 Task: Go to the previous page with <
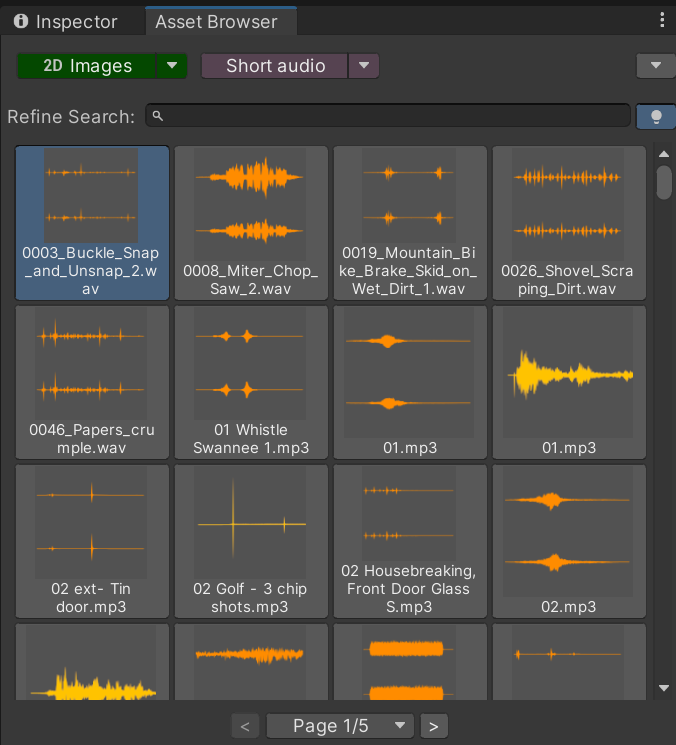[x=245, y=726]
